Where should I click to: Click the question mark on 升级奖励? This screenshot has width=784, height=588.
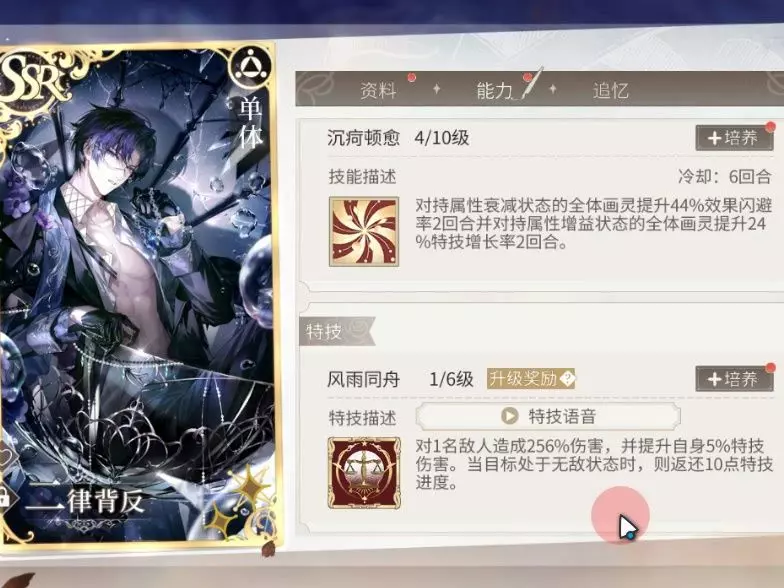(567, 379)
